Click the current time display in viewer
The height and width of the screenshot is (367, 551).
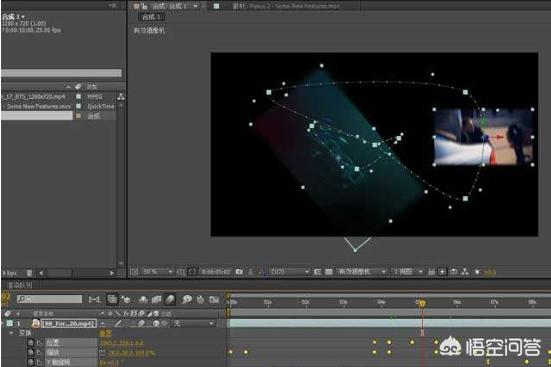pyautogui.click(x=216, y=272)
